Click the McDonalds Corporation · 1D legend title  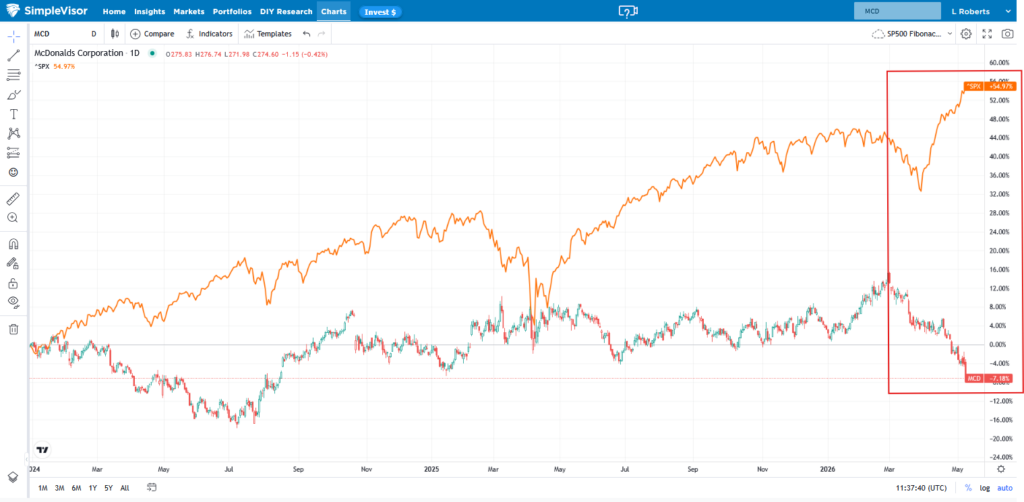86,54
